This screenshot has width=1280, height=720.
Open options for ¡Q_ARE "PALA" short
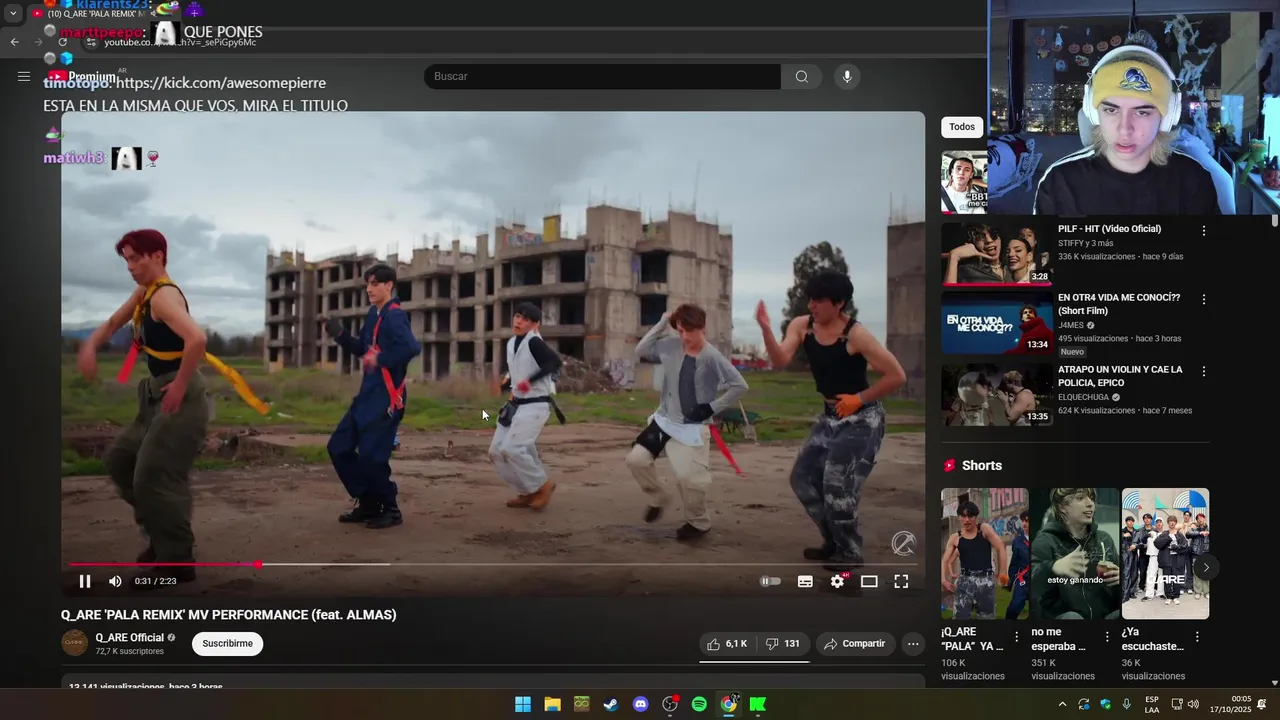1017,637
